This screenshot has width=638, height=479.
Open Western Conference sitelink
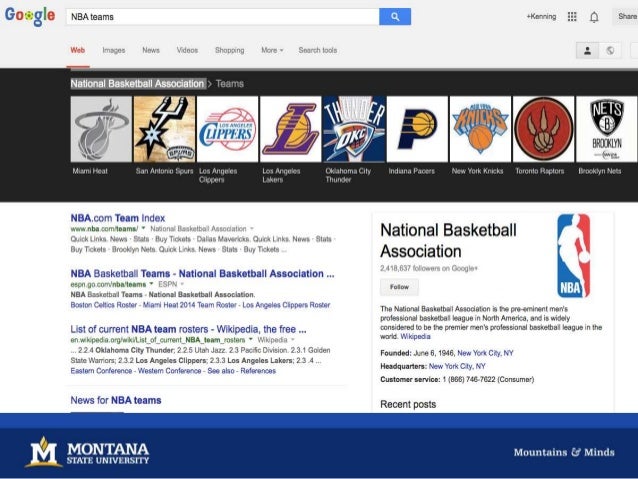tap(170, 371)
